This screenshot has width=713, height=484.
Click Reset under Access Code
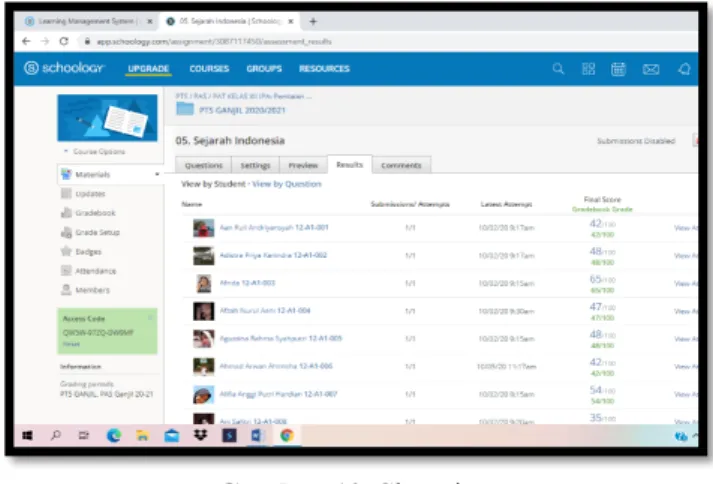point(71,344)
